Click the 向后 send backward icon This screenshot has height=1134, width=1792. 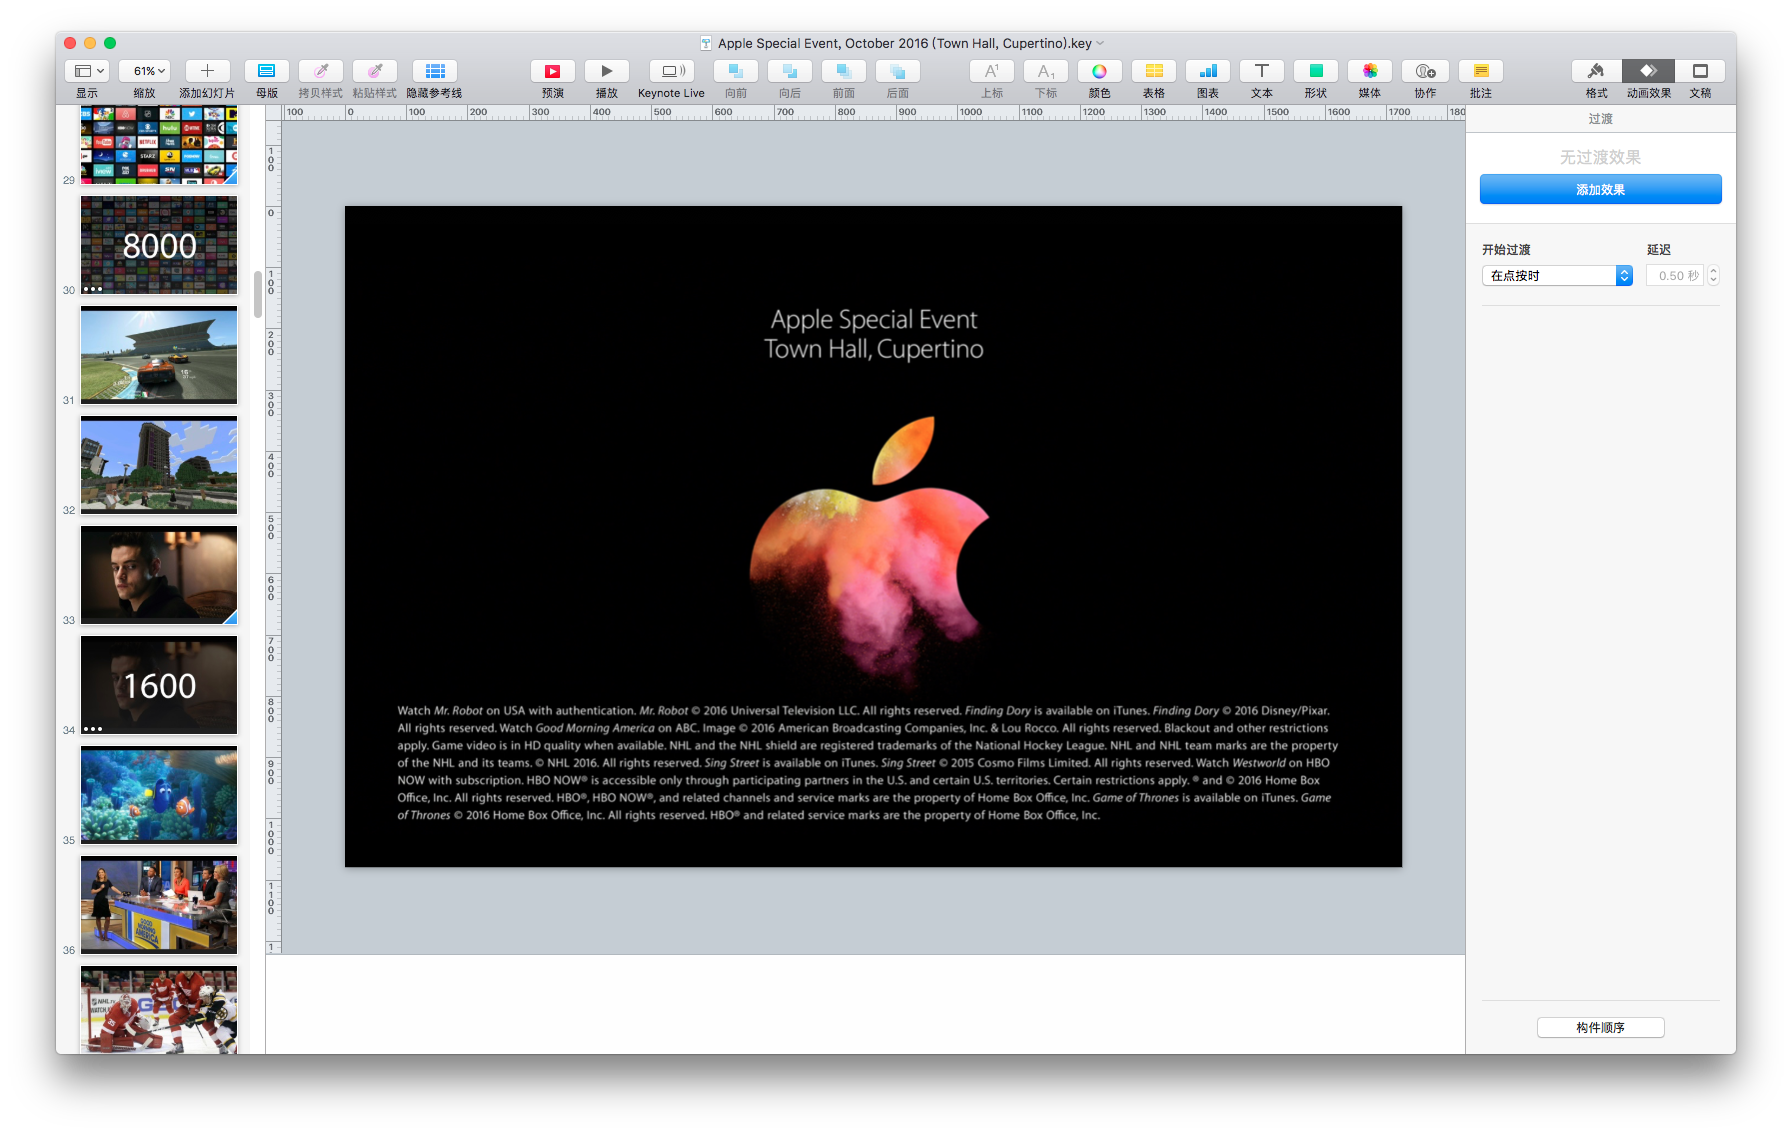[x=790, y=71]
